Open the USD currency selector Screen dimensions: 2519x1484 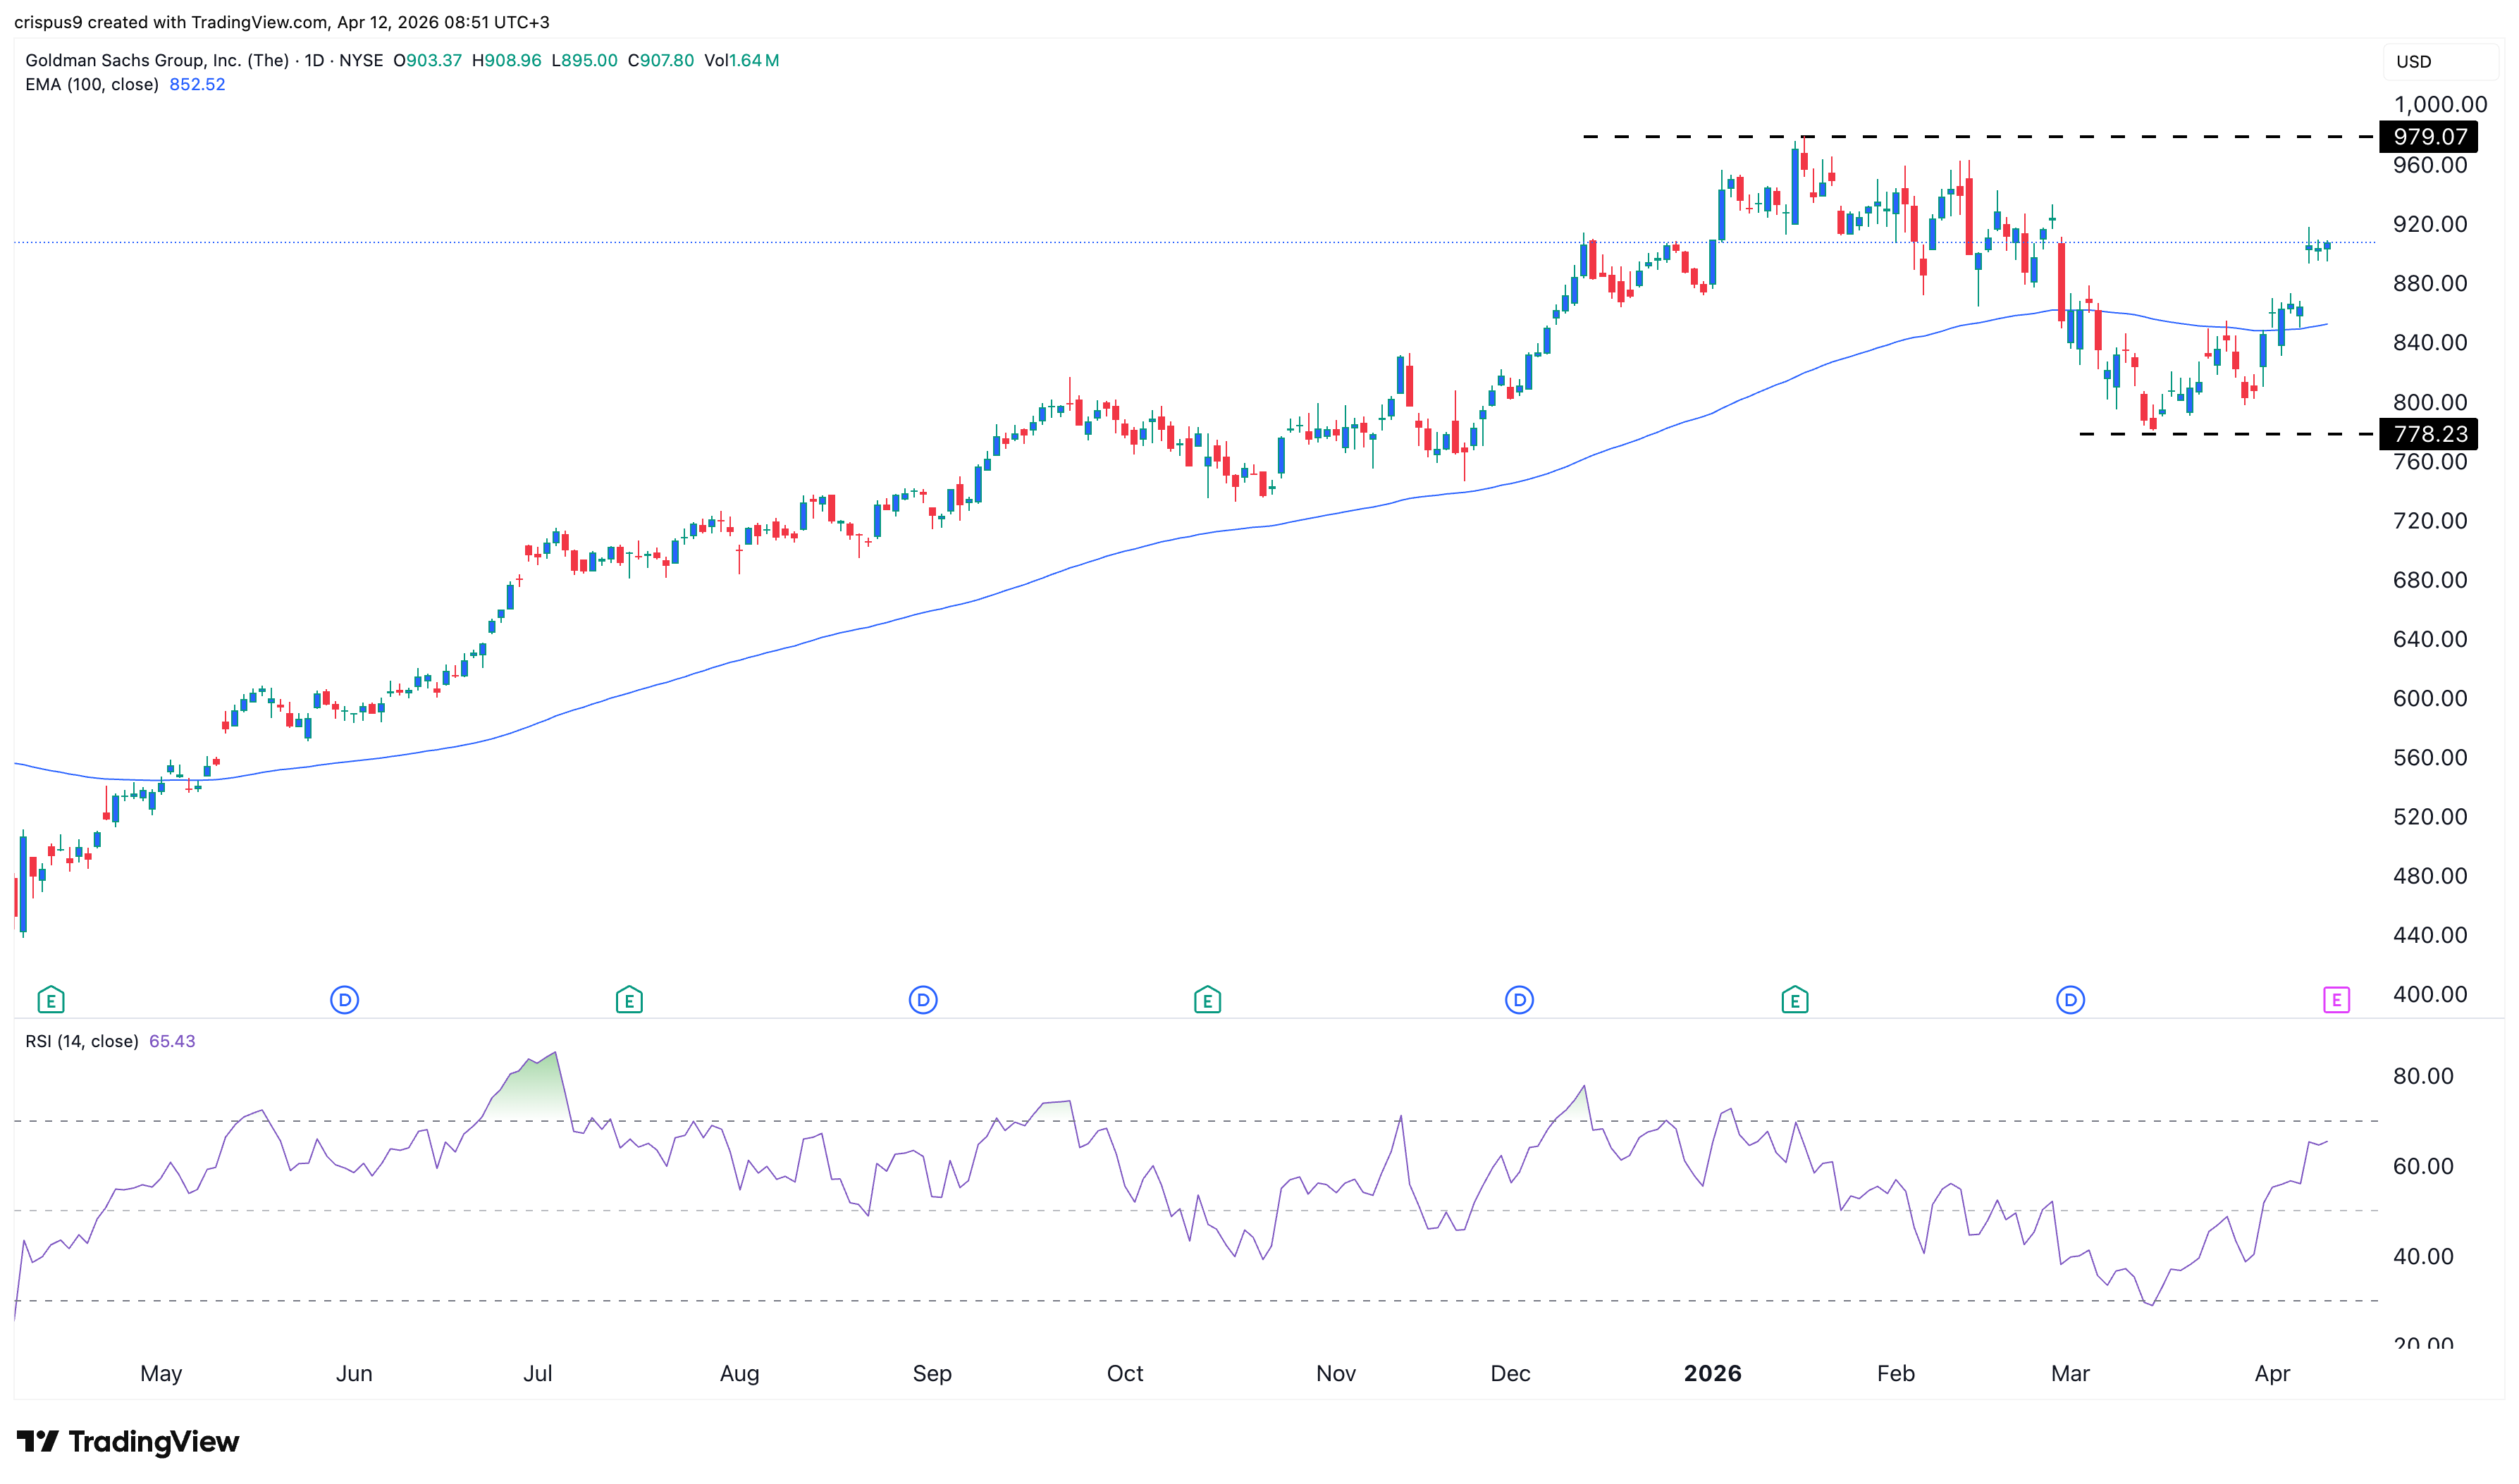click(x=2438, y=61)
